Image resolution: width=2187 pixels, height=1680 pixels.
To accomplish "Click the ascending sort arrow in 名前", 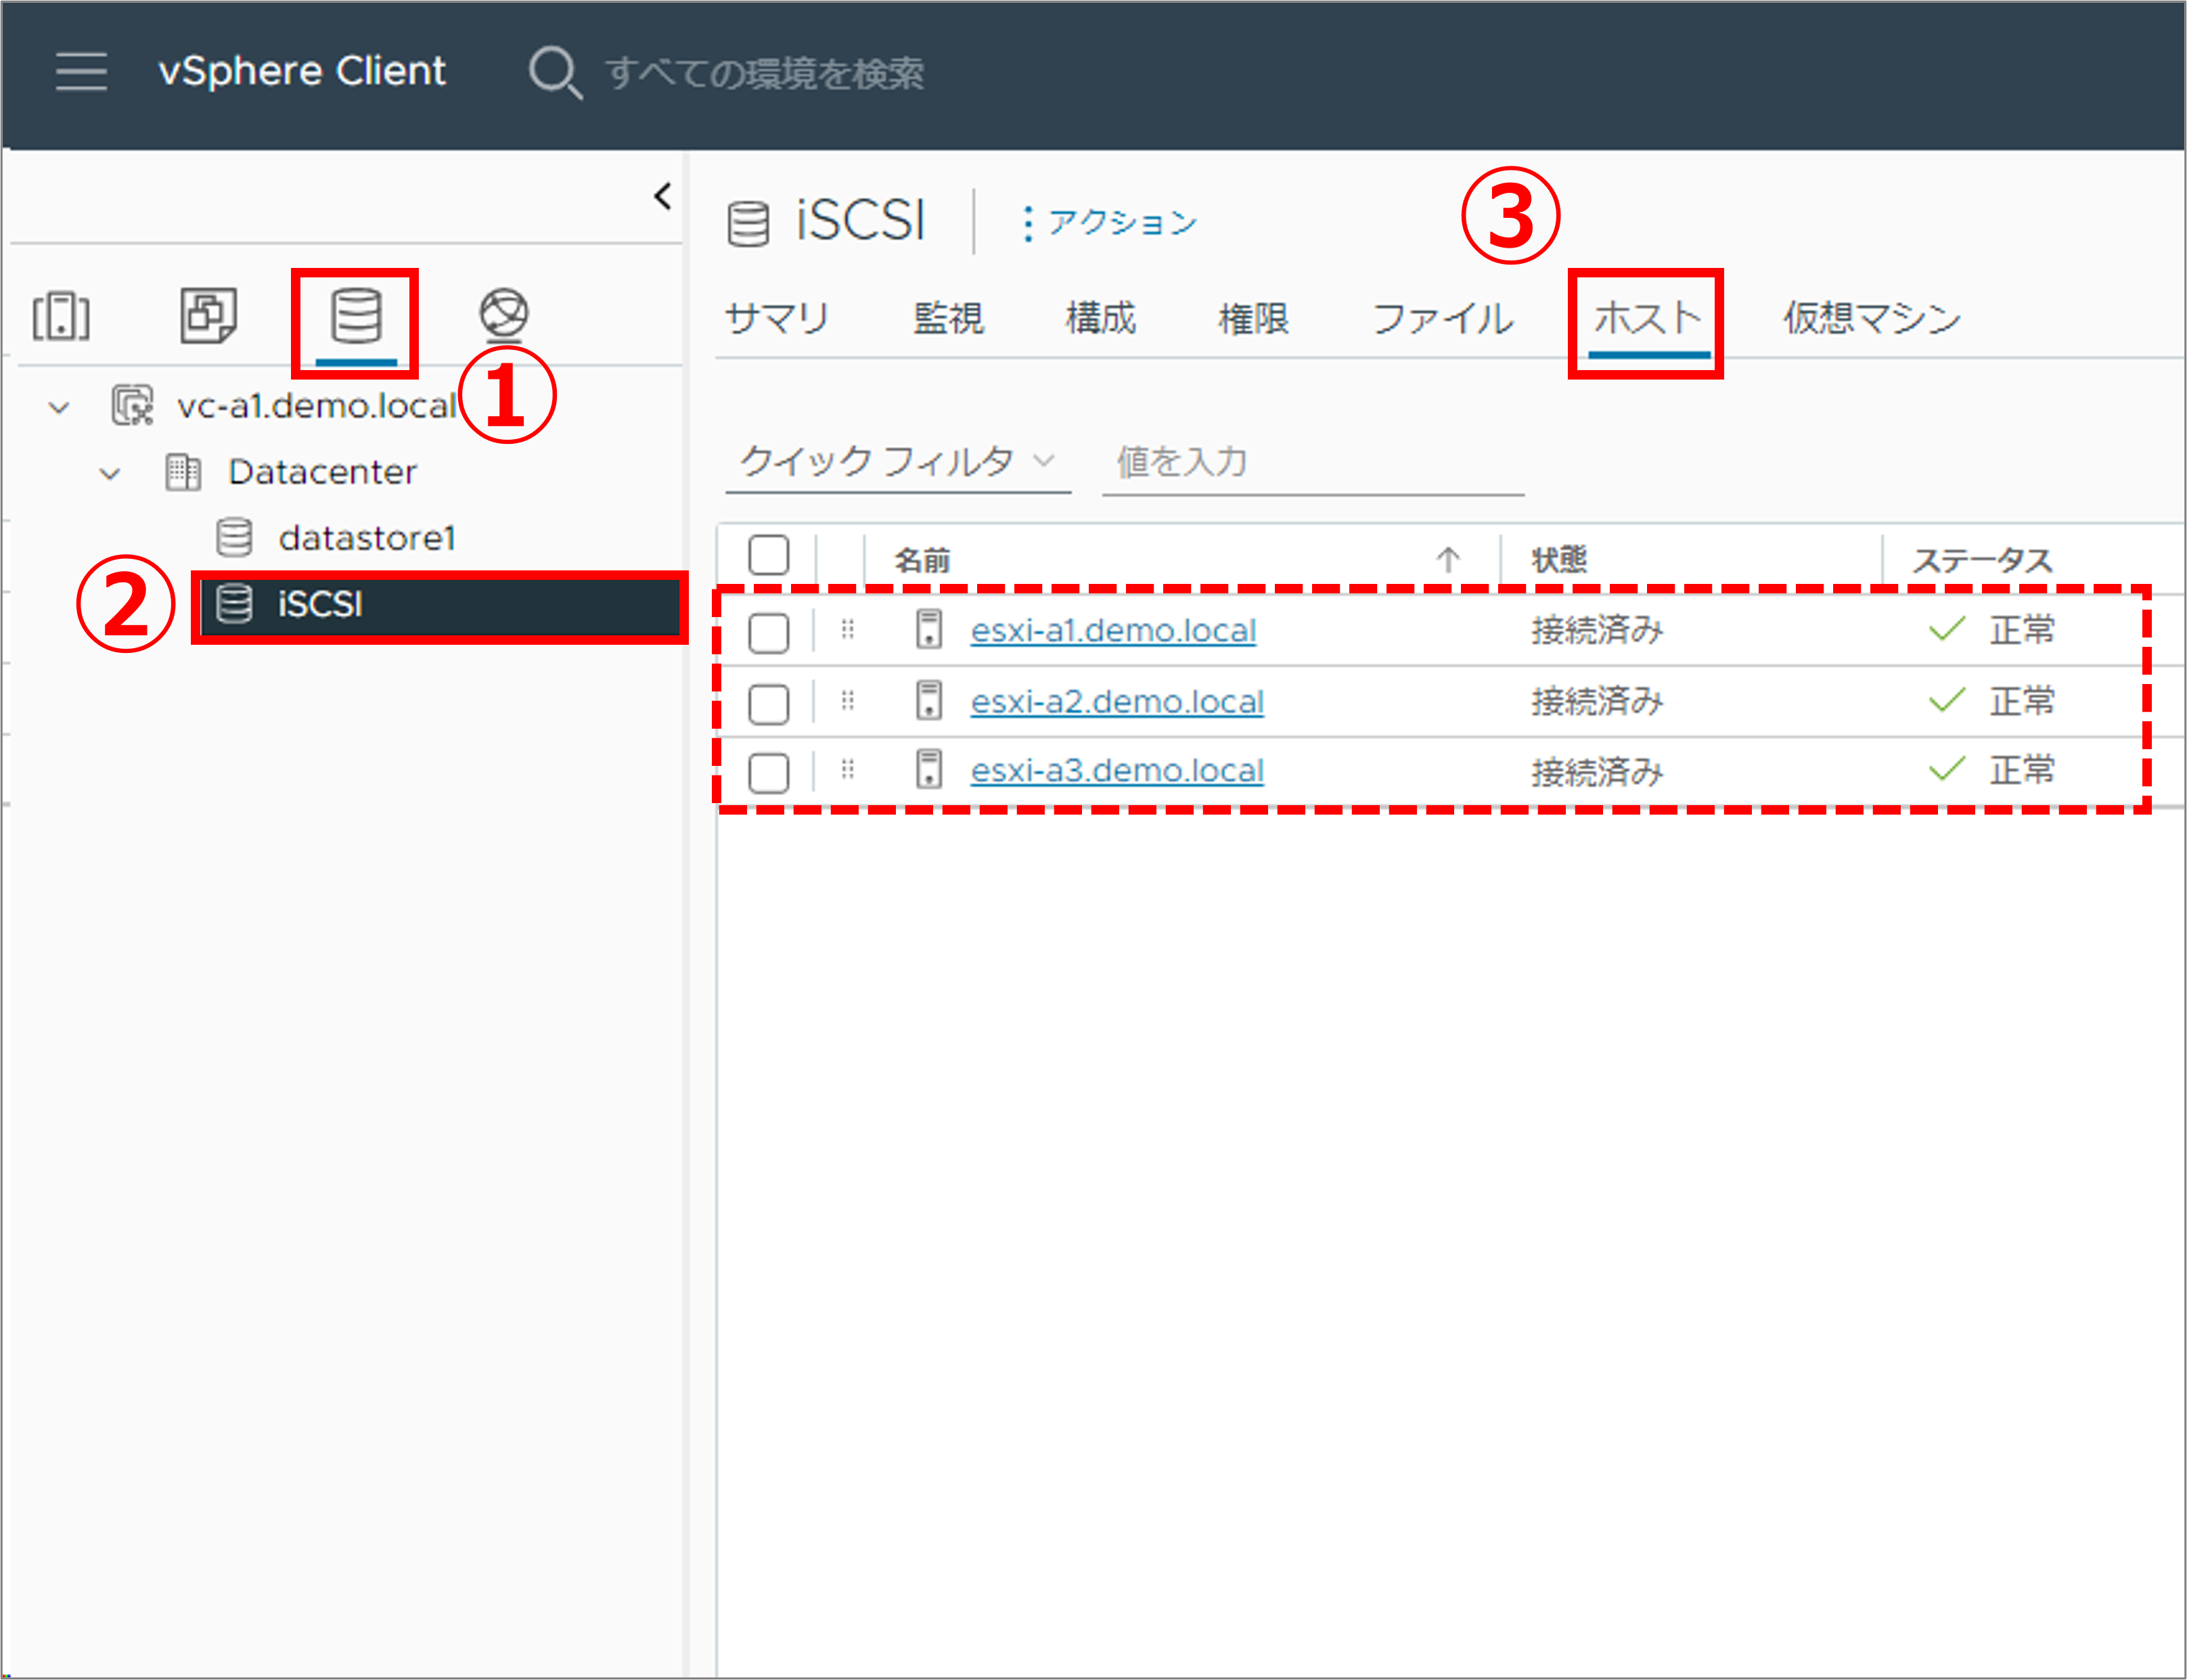I will [x=1448, y=559].
